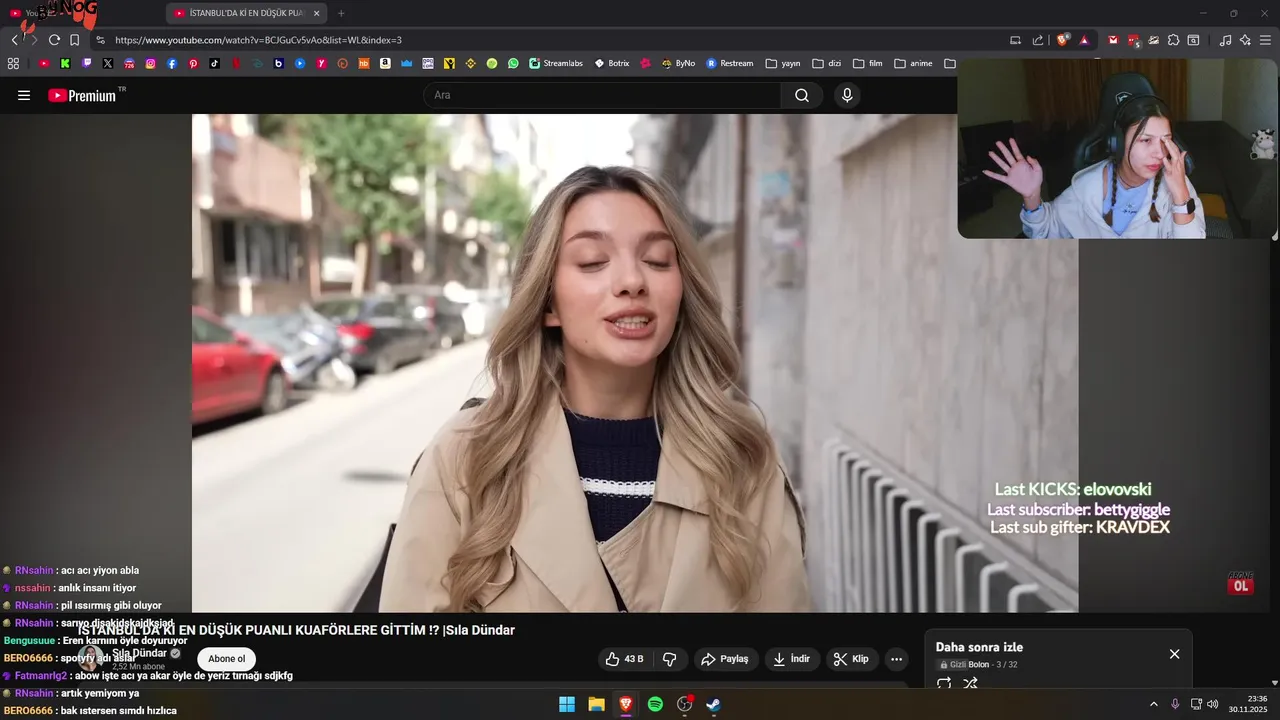The image size is (1280, 720).
Task: Expand the yayın bookmarks folder
Action: (783, 63)
